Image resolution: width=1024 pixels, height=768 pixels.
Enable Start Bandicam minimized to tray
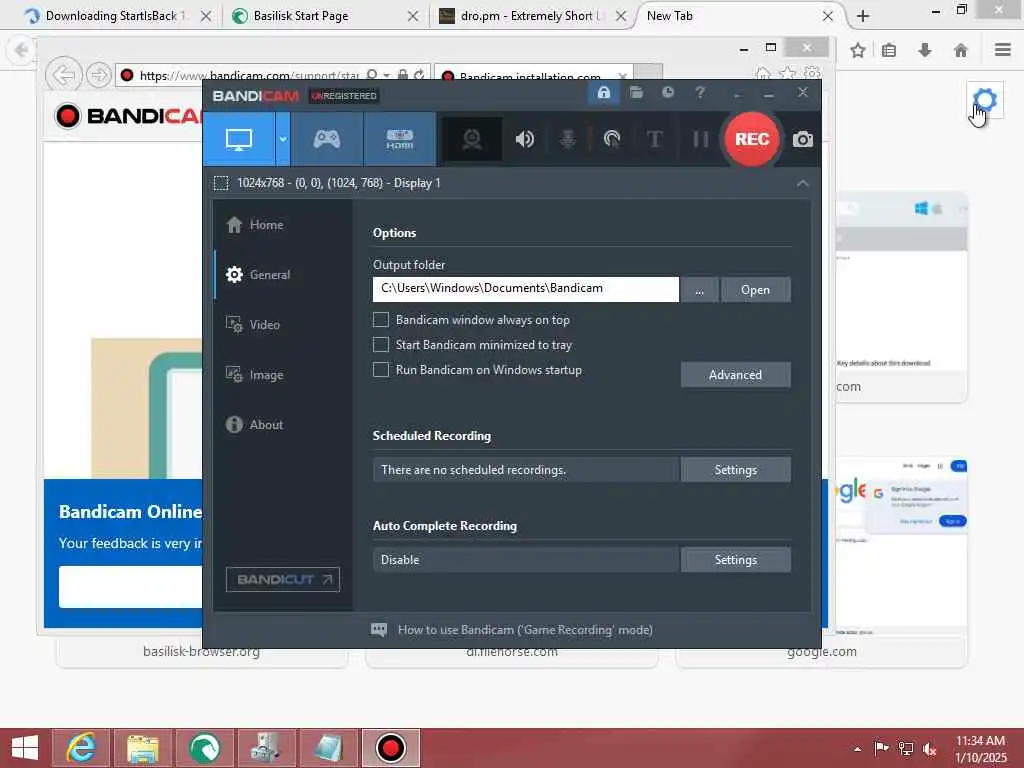tap(381, 344)
